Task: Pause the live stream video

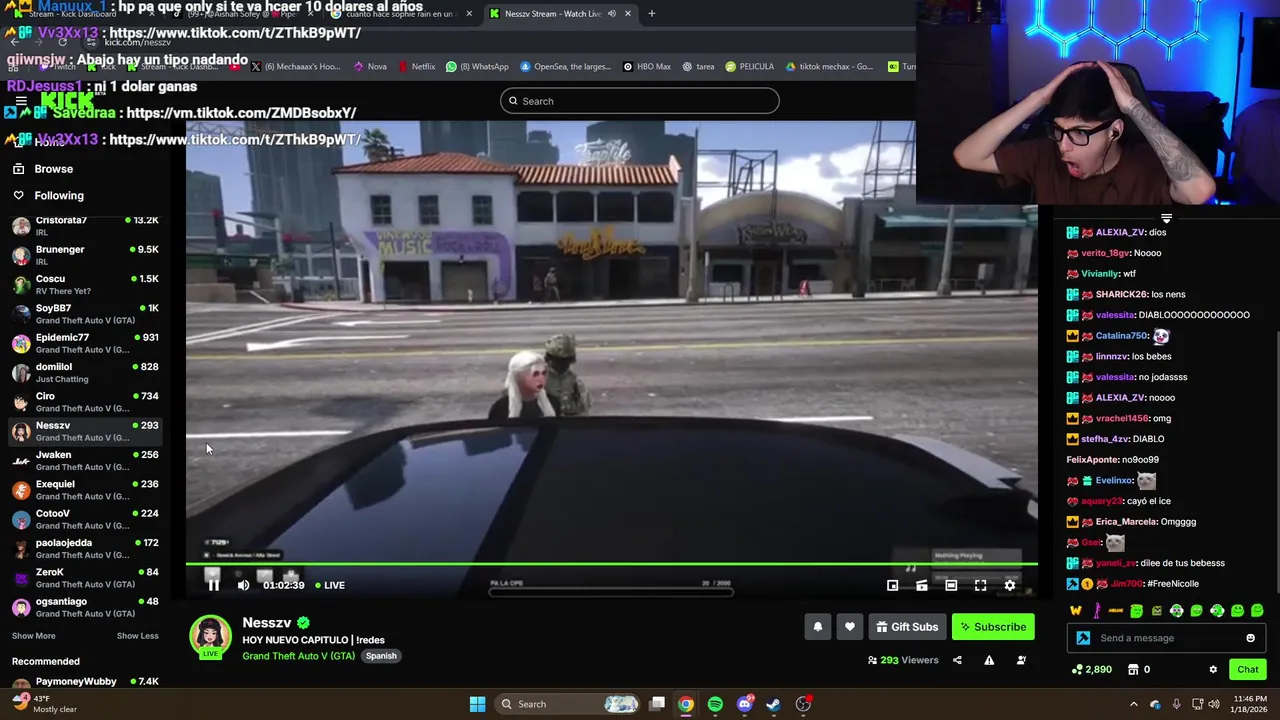Action: click(x=213, y=585)
